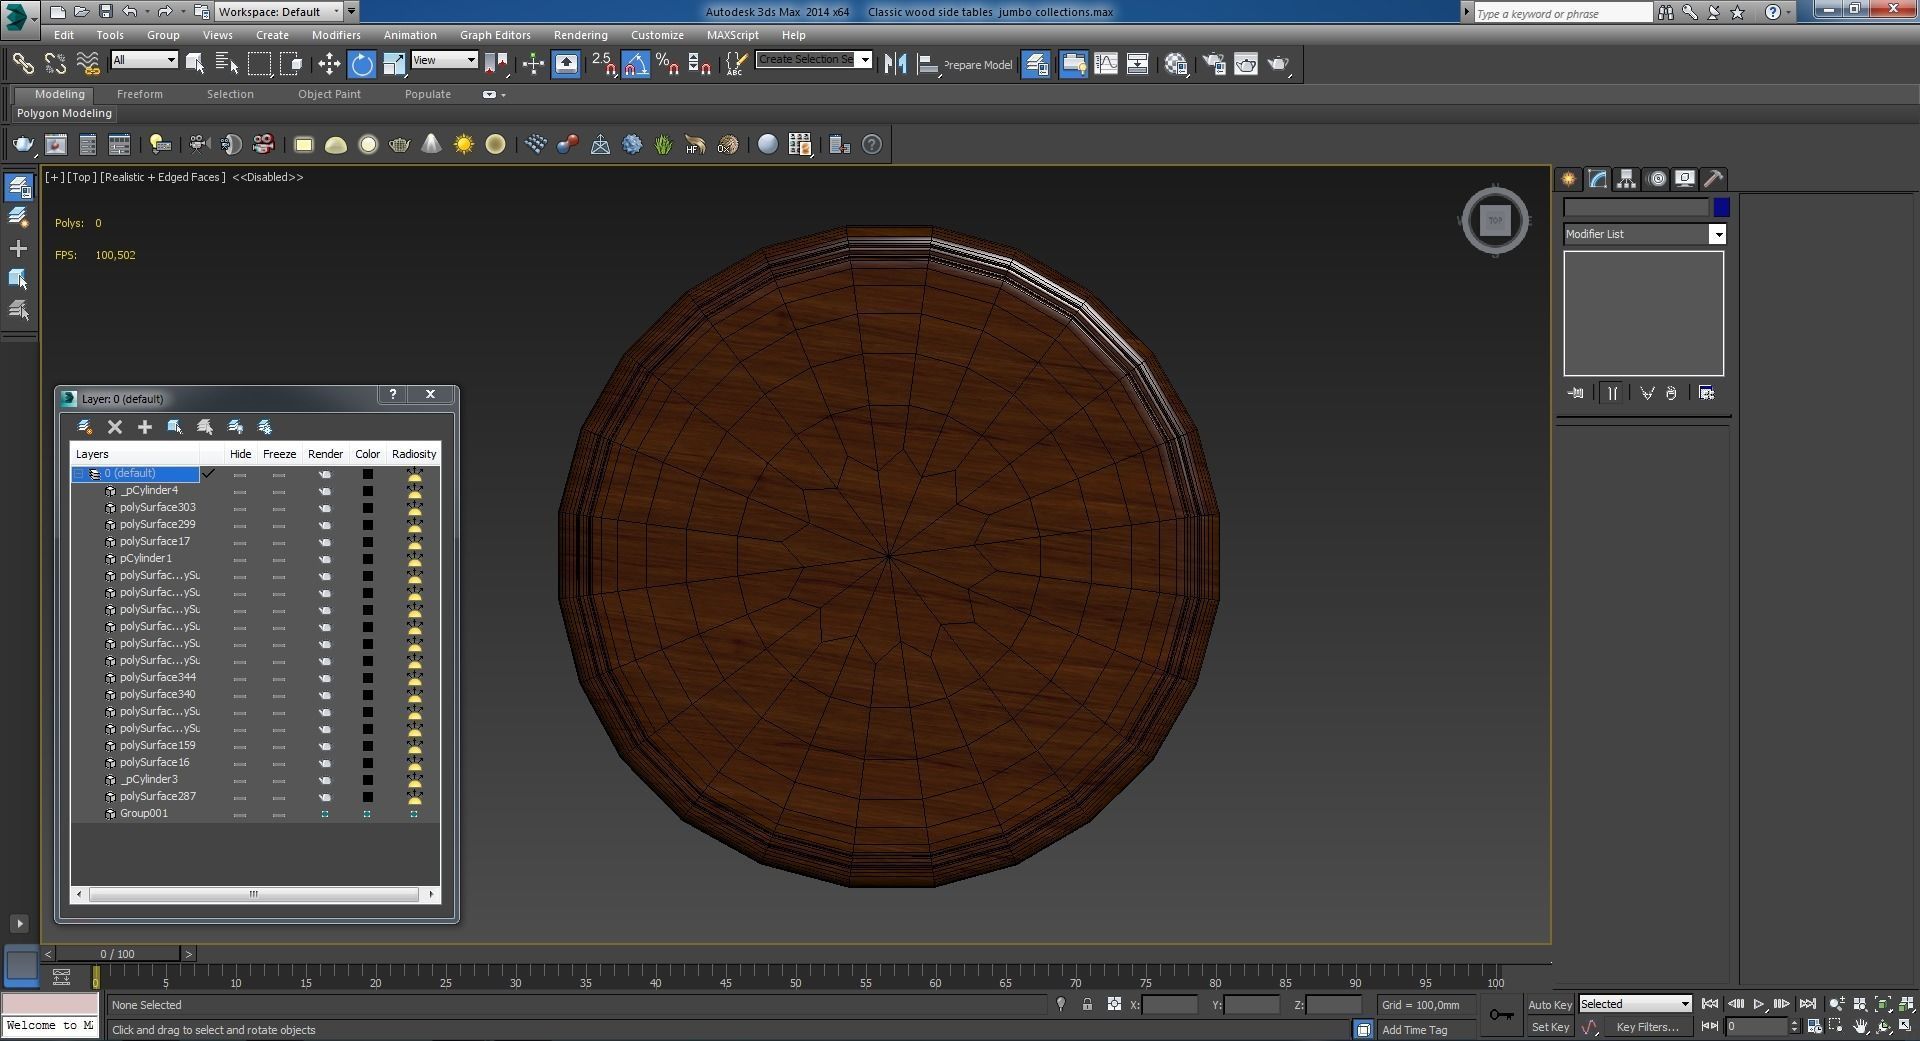The image size is (1920, 1041).
Task: Activate Select and Move tool
Action: tap(329, 64)
